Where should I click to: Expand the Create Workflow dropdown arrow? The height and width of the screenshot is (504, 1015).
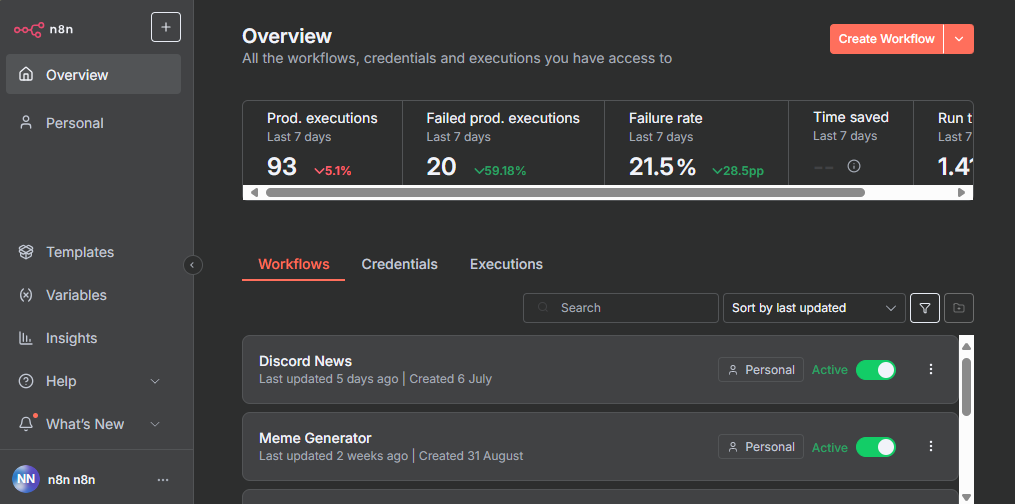tap(959, 39)
